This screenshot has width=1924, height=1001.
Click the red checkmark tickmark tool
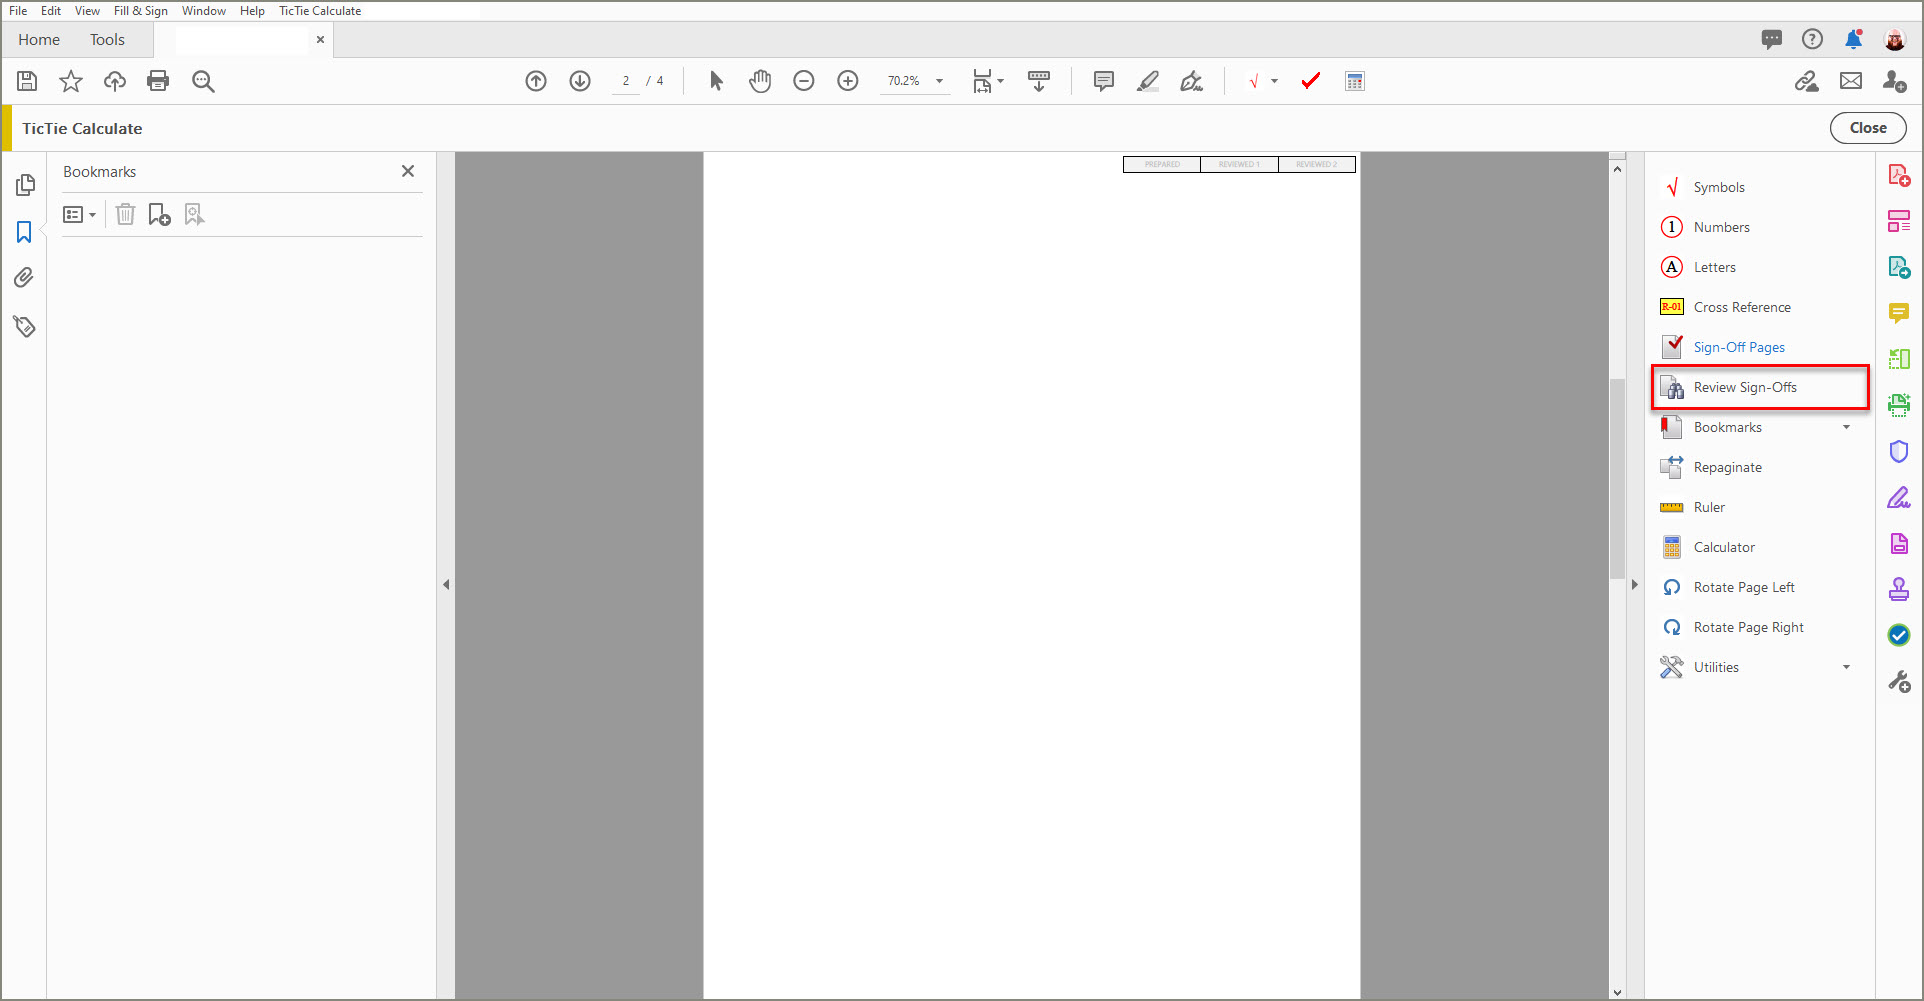[1310, 81]
